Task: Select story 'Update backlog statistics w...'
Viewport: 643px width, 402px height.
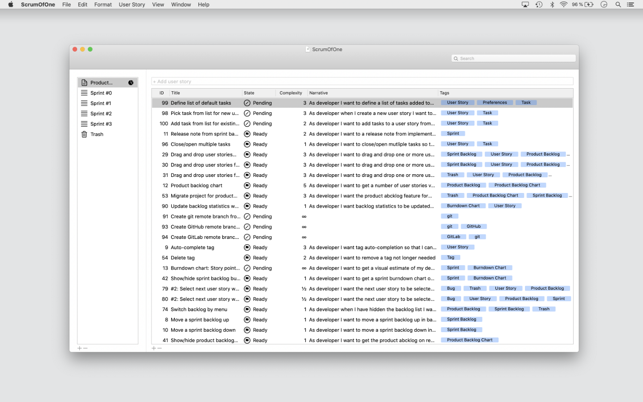Action: tap(362, 206)
